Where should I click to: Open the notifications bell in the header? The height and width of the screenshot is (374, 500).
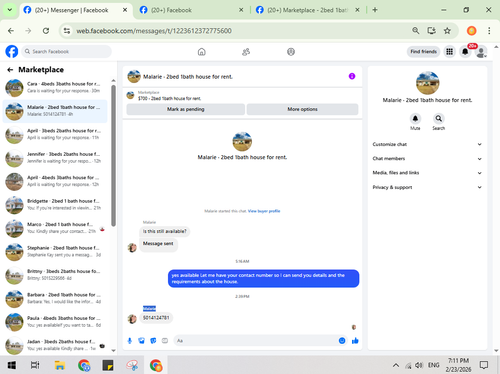point(465,52)
